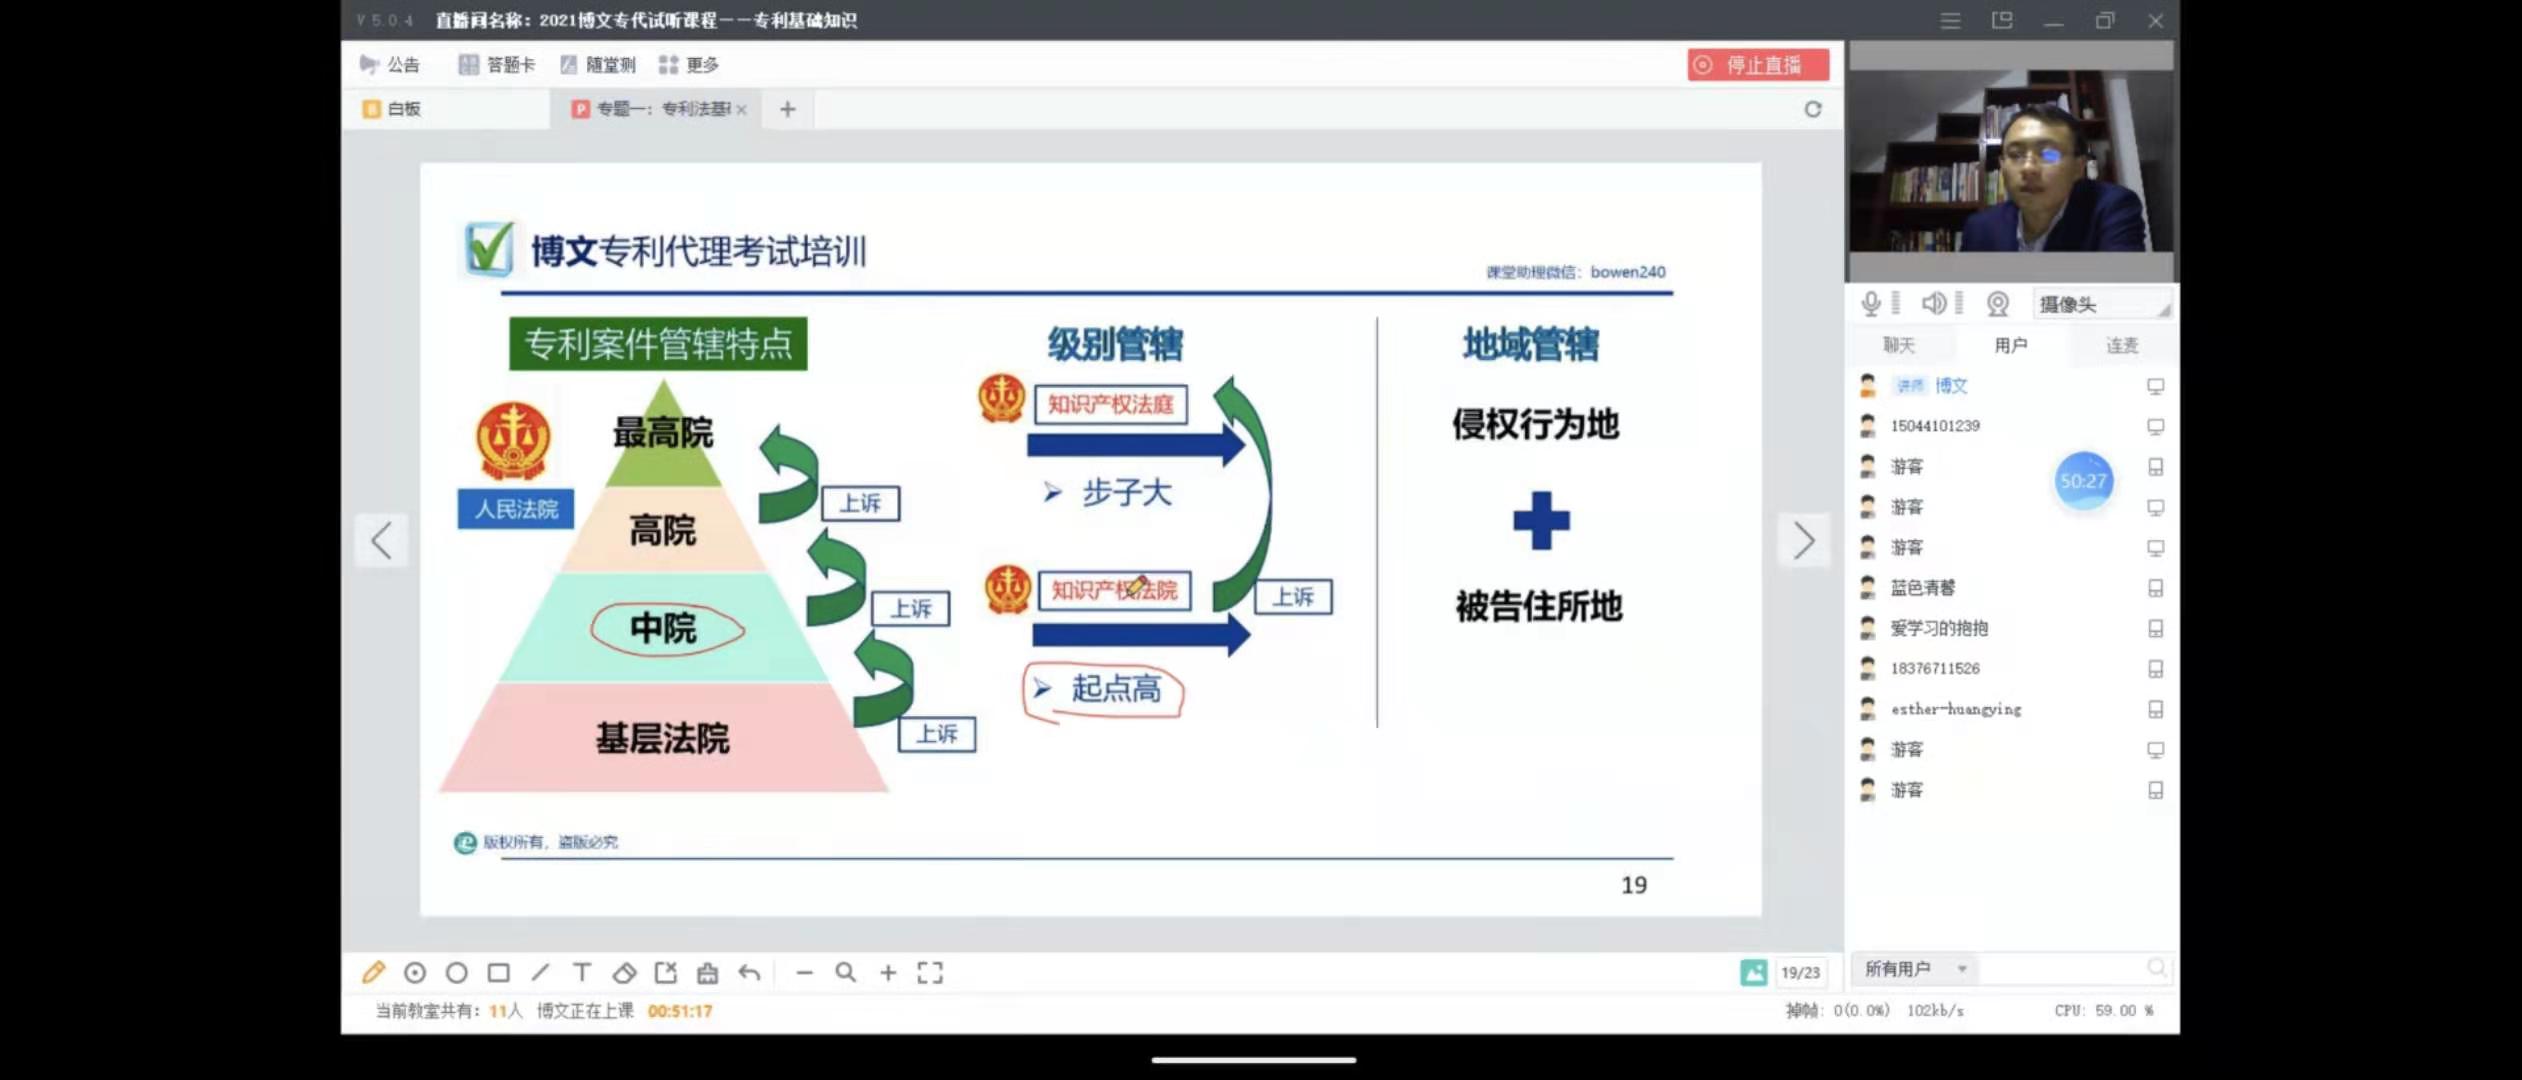Screen dimensions: 2522x1080
Task: Toggle the speaker volume icon
Action: pos(1934,304)
